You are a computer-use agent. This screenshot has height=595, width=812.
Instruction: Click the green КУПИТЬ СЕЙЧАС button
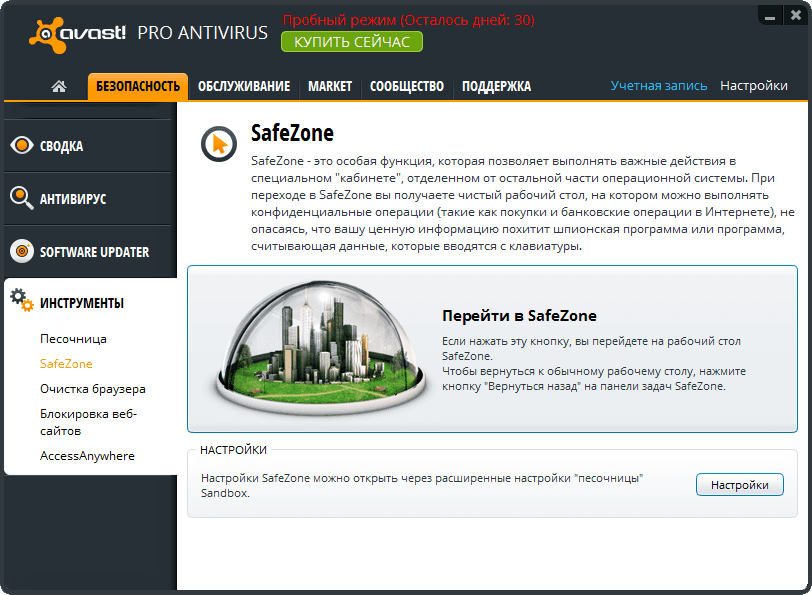click(x=351, y=42)
